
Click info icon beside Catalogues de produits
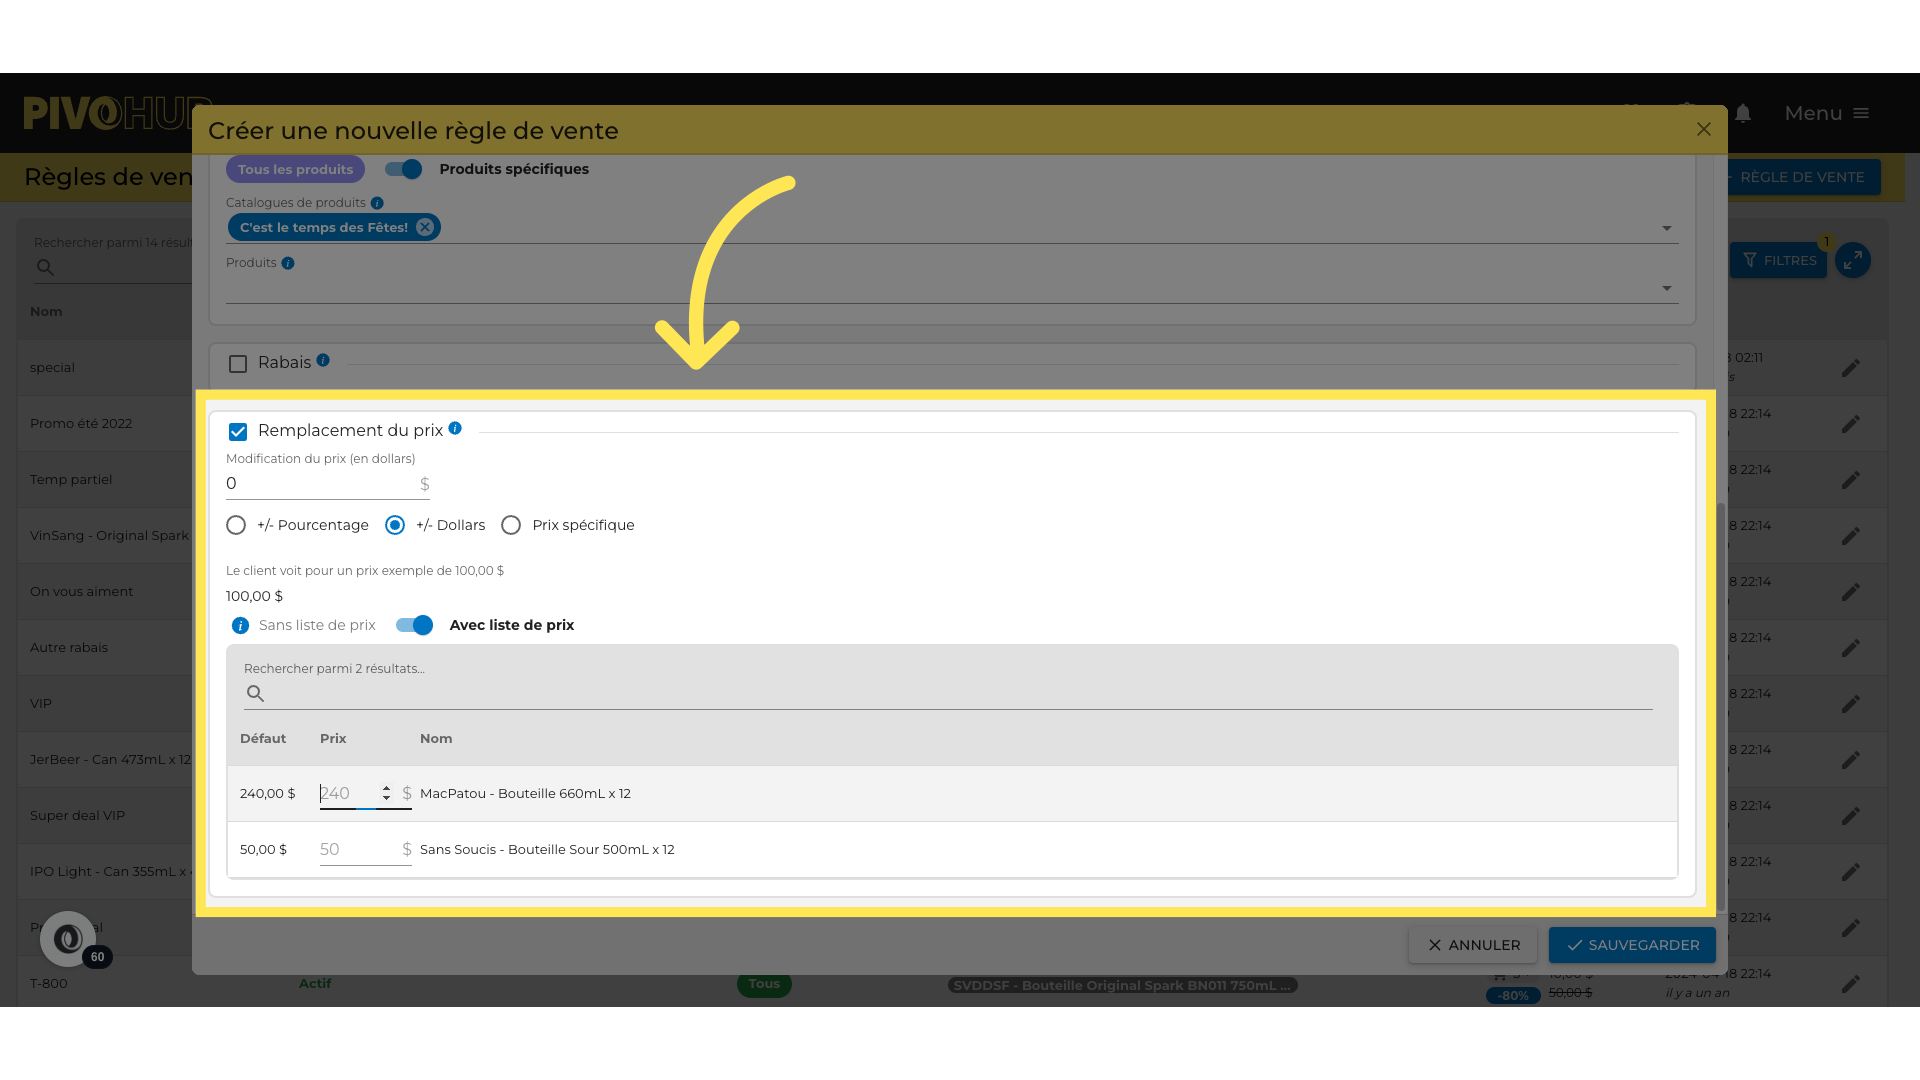point(377,203)
